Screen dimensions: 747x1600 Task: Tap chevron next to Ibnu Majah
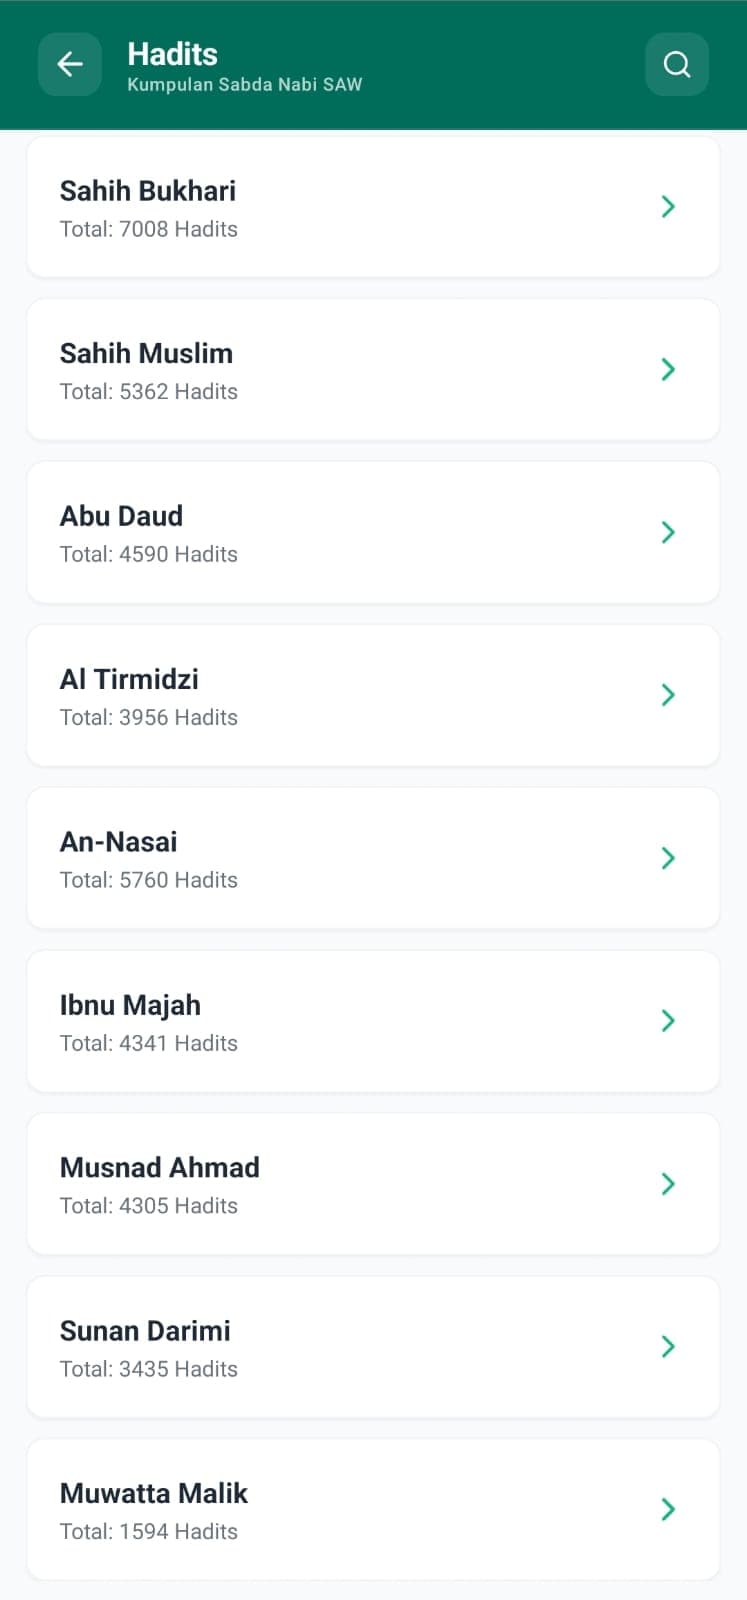(x=668, y=1021)
